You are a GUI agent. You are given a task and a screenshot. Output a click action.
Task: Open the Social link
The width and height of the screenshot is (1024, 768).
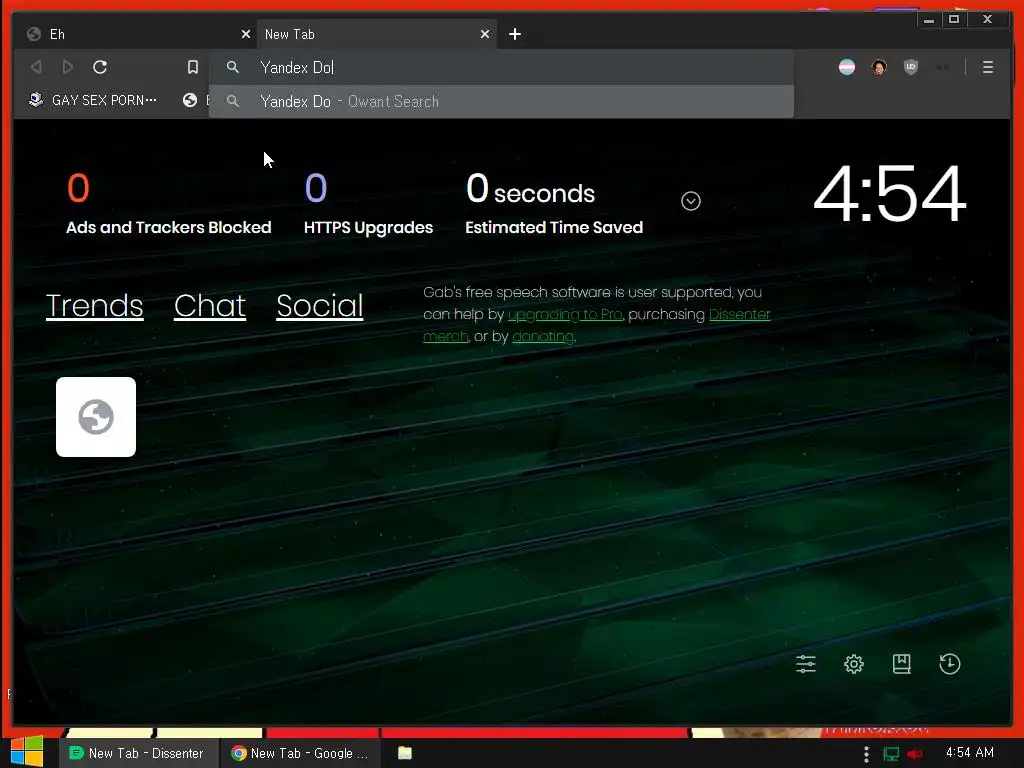(319, 306)
